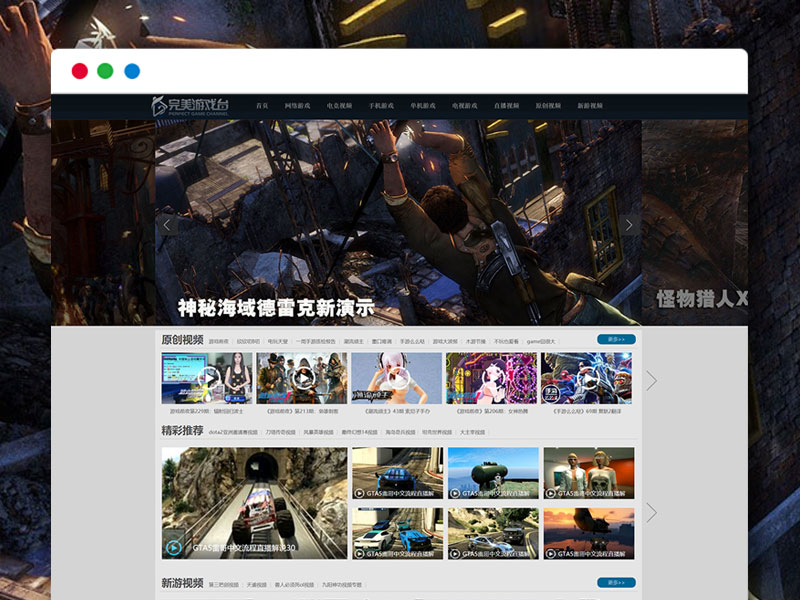Screen dimensions: 800x600
Task: Click the left arrow on the banner carousel
Action: click(167, 225)
